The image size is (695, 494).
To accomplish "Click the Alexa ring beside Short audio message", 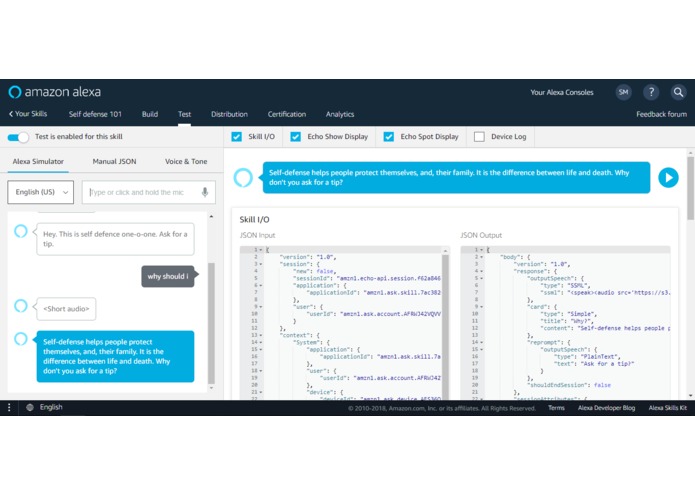I will coord(21,306).
